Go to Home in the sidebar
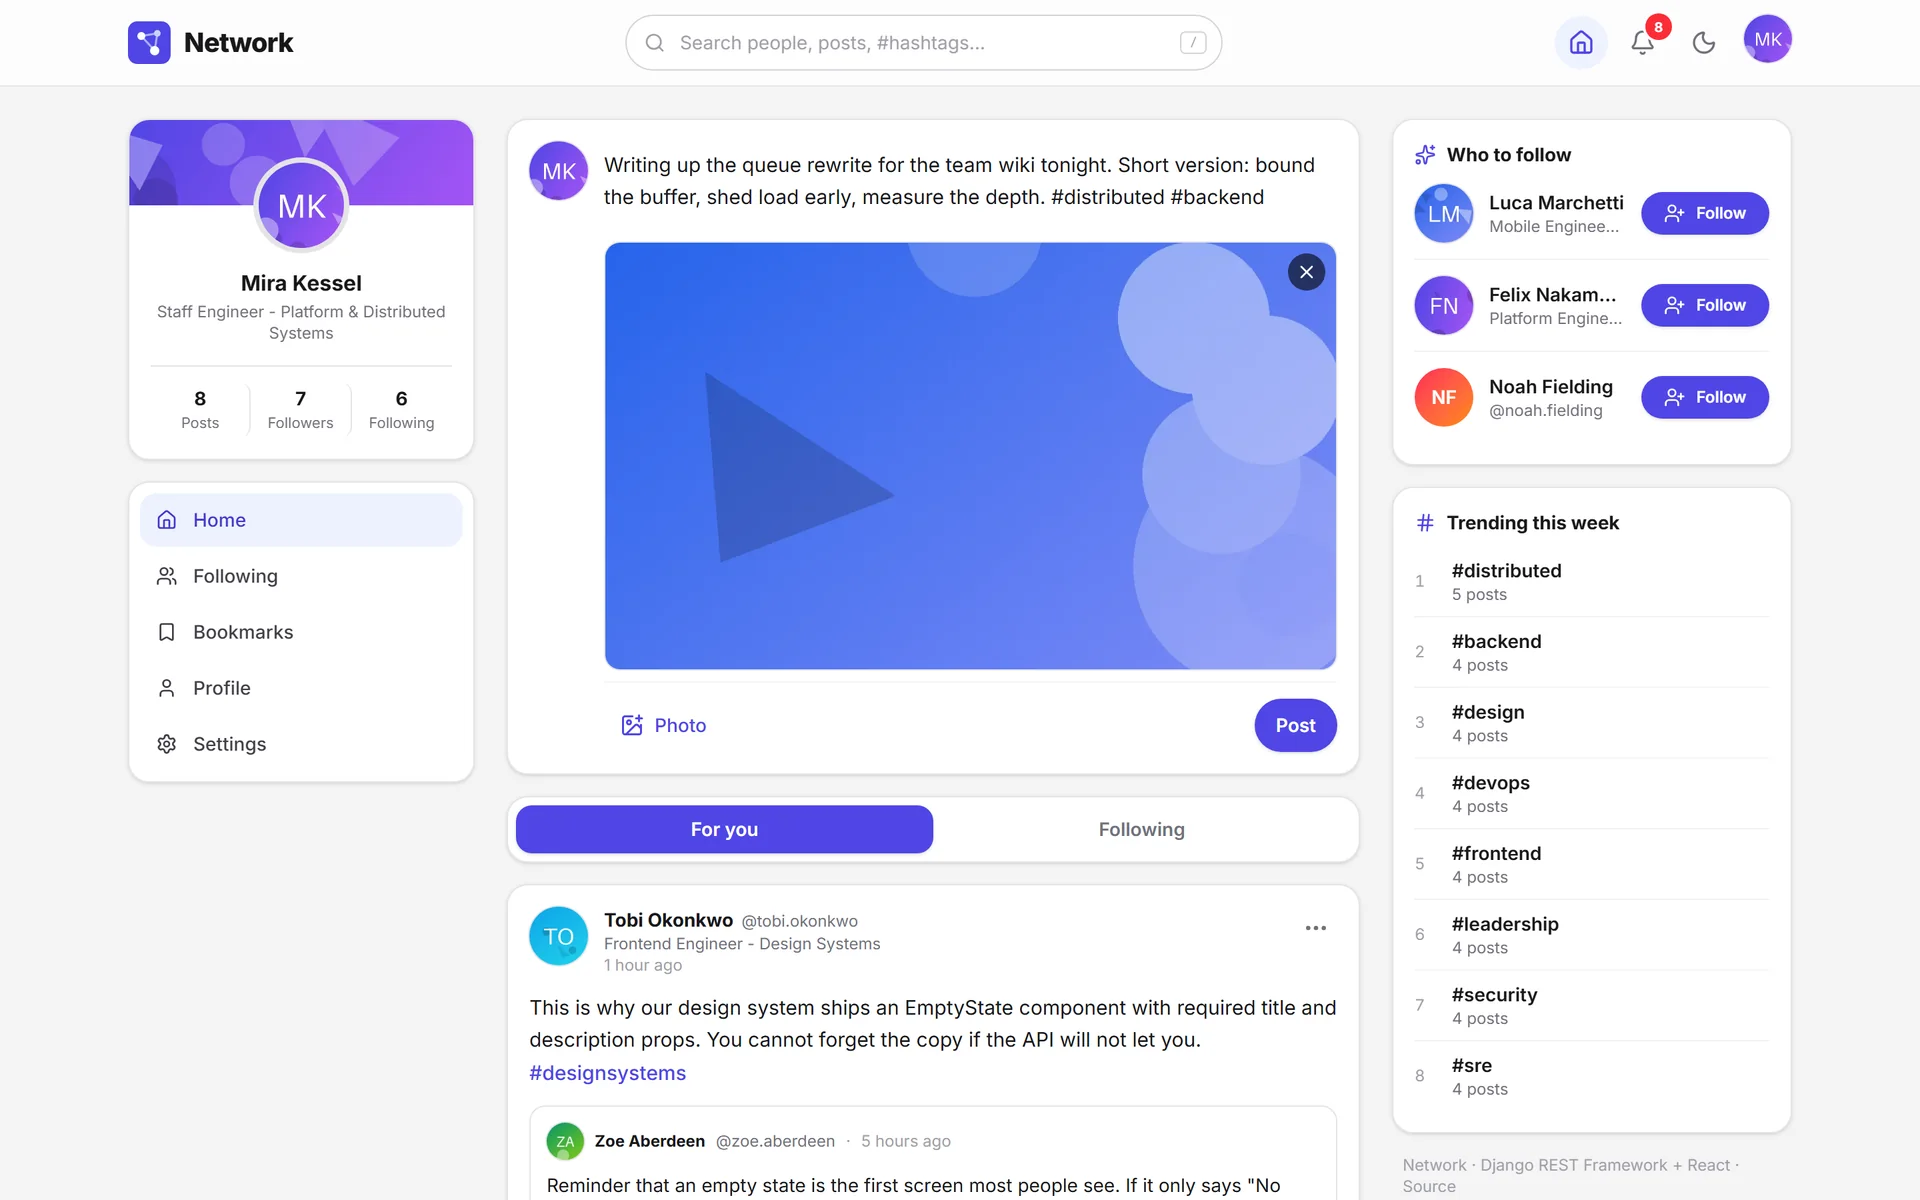This screenshot has height=1200, width=1920. point(301,520)
